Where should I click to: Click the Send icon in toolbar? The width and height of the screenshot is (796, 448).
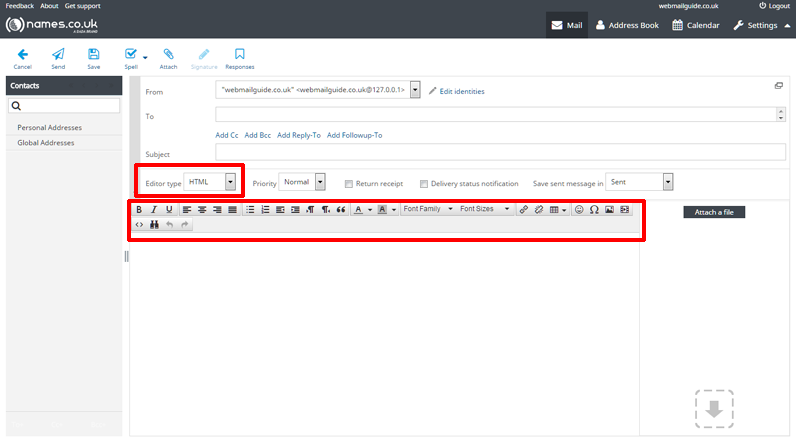point(58,56)
